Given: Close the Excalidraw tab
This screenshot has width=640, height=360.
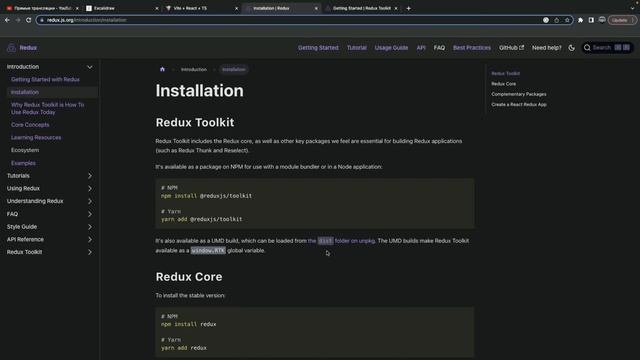Looking at the screenshot, I should 157,8.
